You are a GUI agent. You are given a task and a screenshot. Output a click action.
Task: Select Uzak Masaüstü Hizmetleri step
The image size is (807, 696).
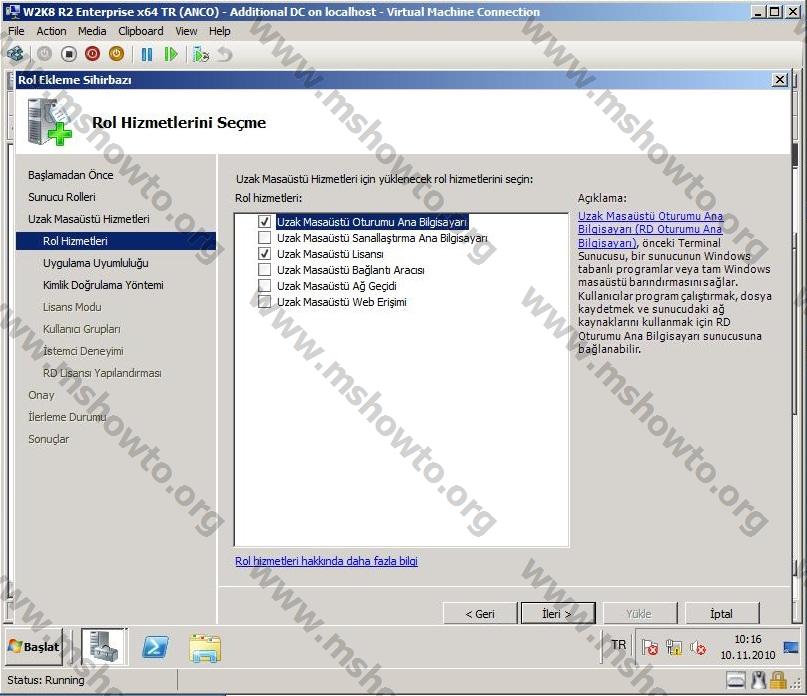point(89,219)
